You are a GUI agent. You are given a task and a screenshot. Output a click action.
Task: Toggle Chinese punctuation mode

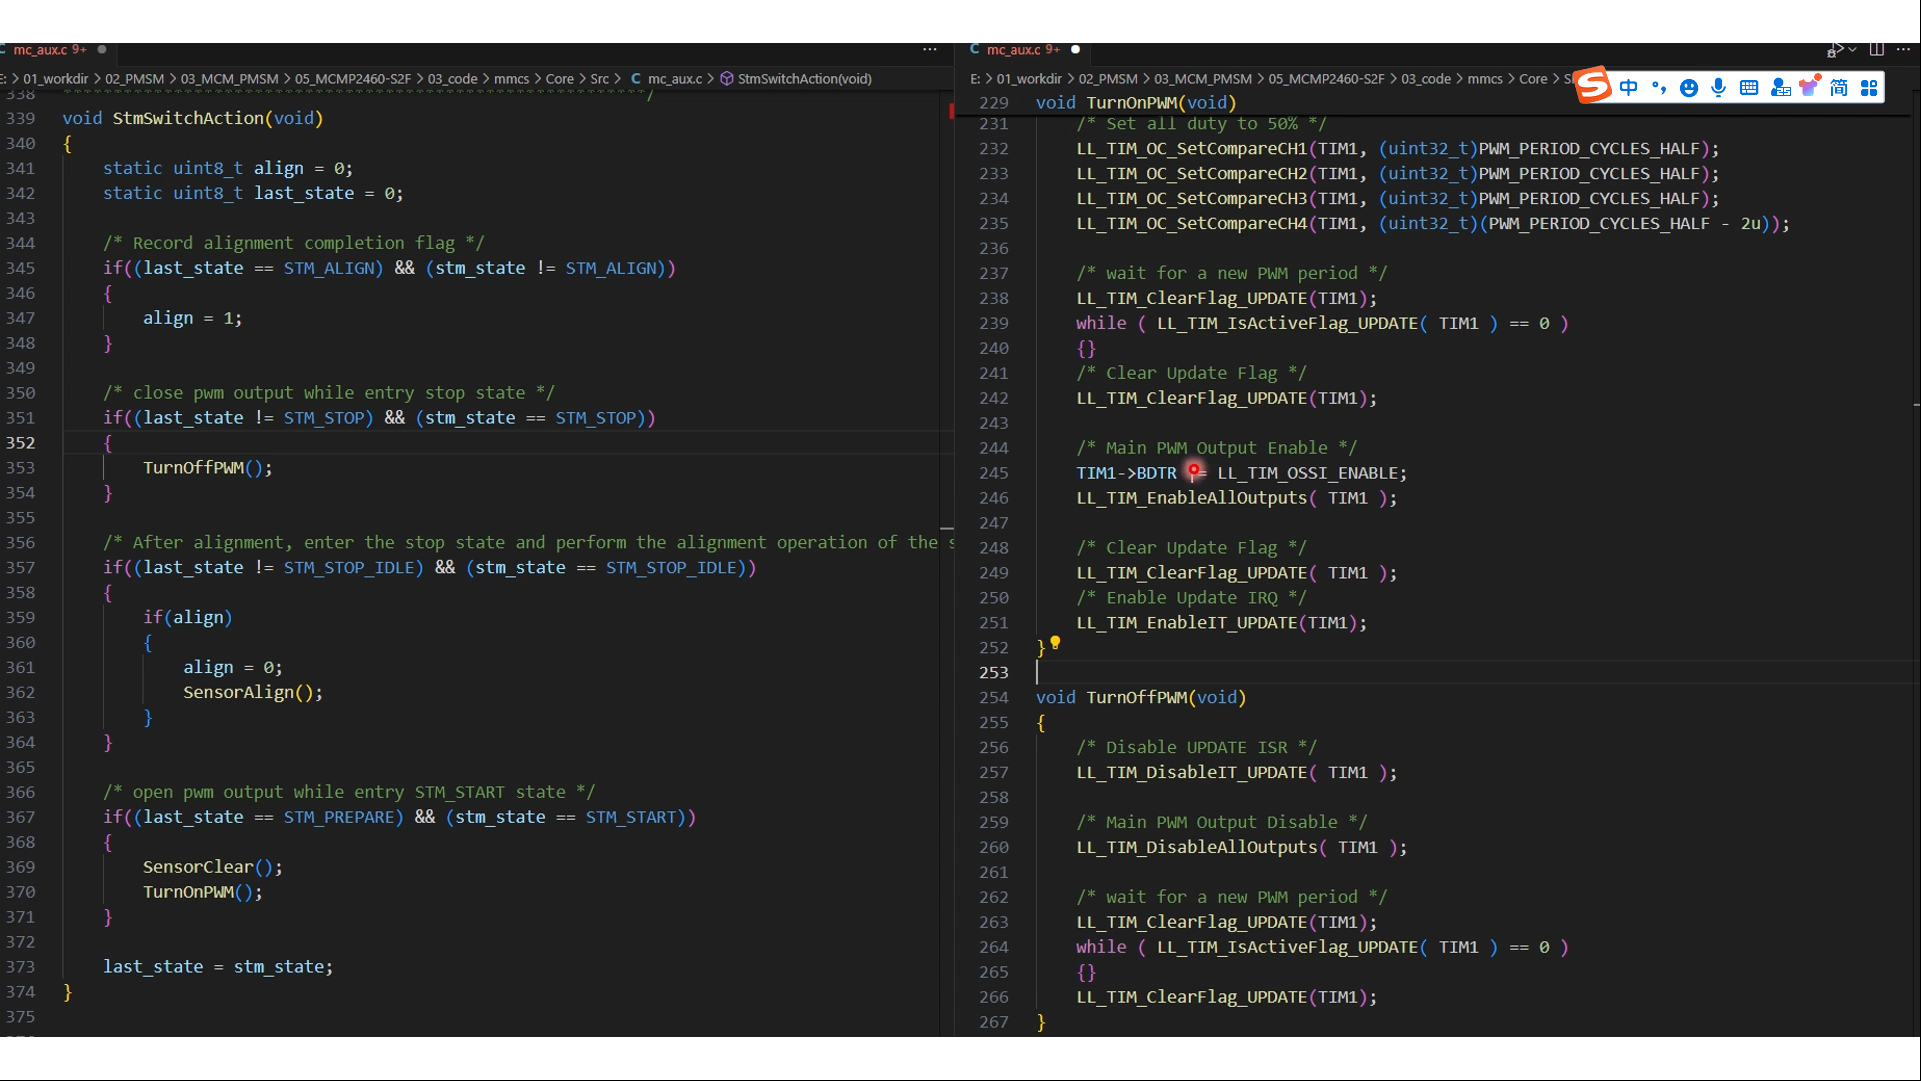1659,88
